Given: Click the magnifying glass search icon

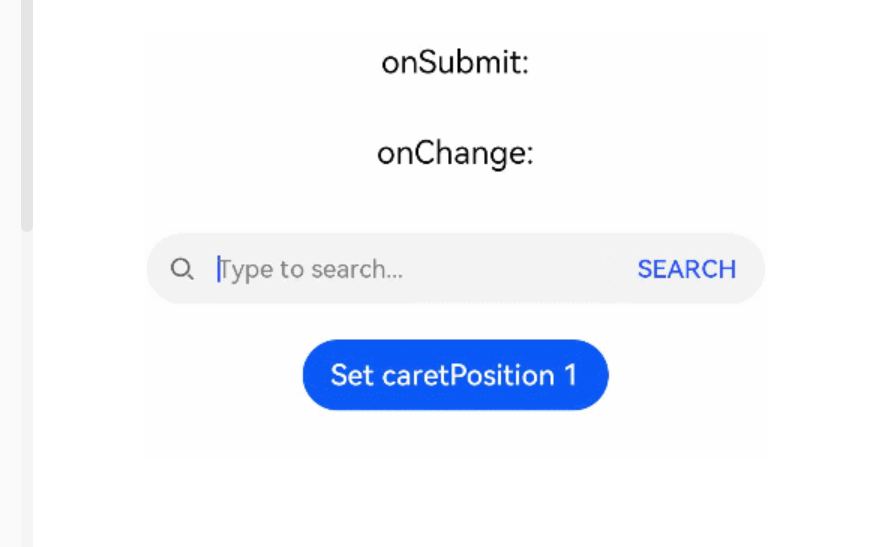Looking at the screenshot, I should coord(182,269).
